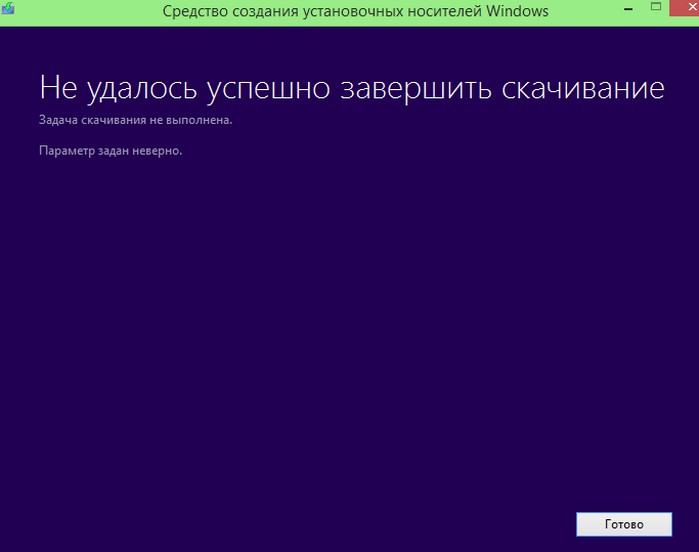Minimize the media creation tool window
The width and height of the screenshot is (699, 552).
point(627,8)
